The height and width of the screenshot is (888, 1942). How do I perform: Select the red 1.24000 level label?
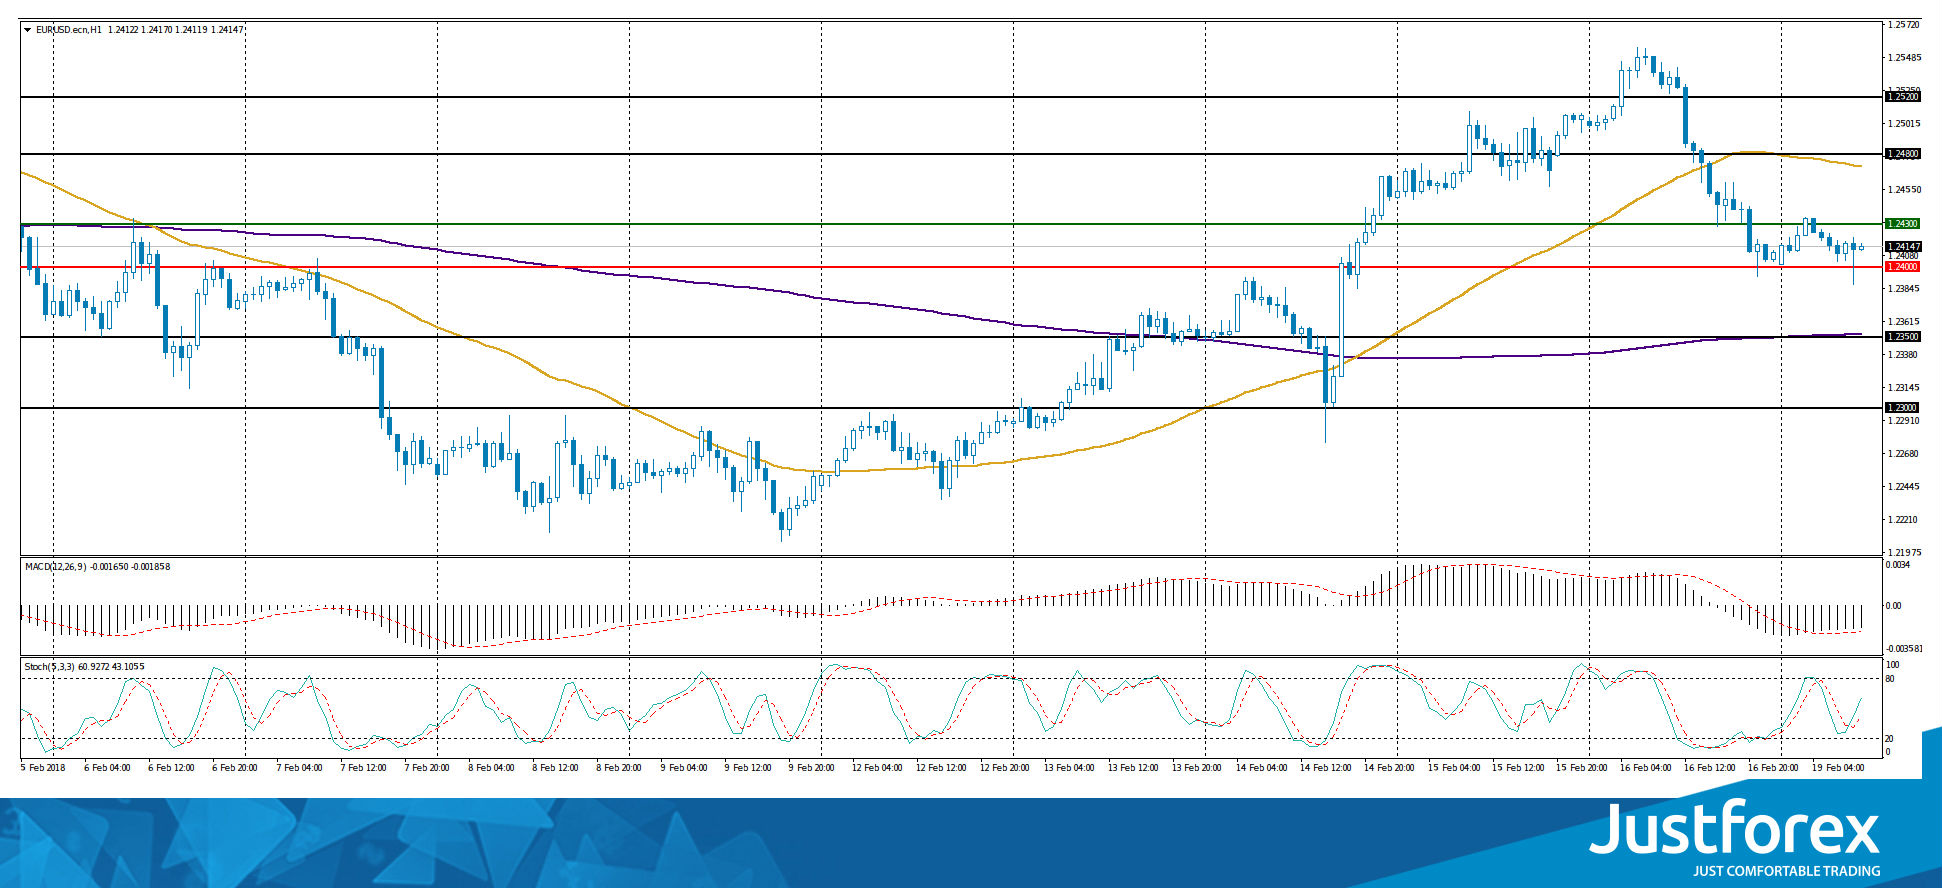pos(1902,267)
